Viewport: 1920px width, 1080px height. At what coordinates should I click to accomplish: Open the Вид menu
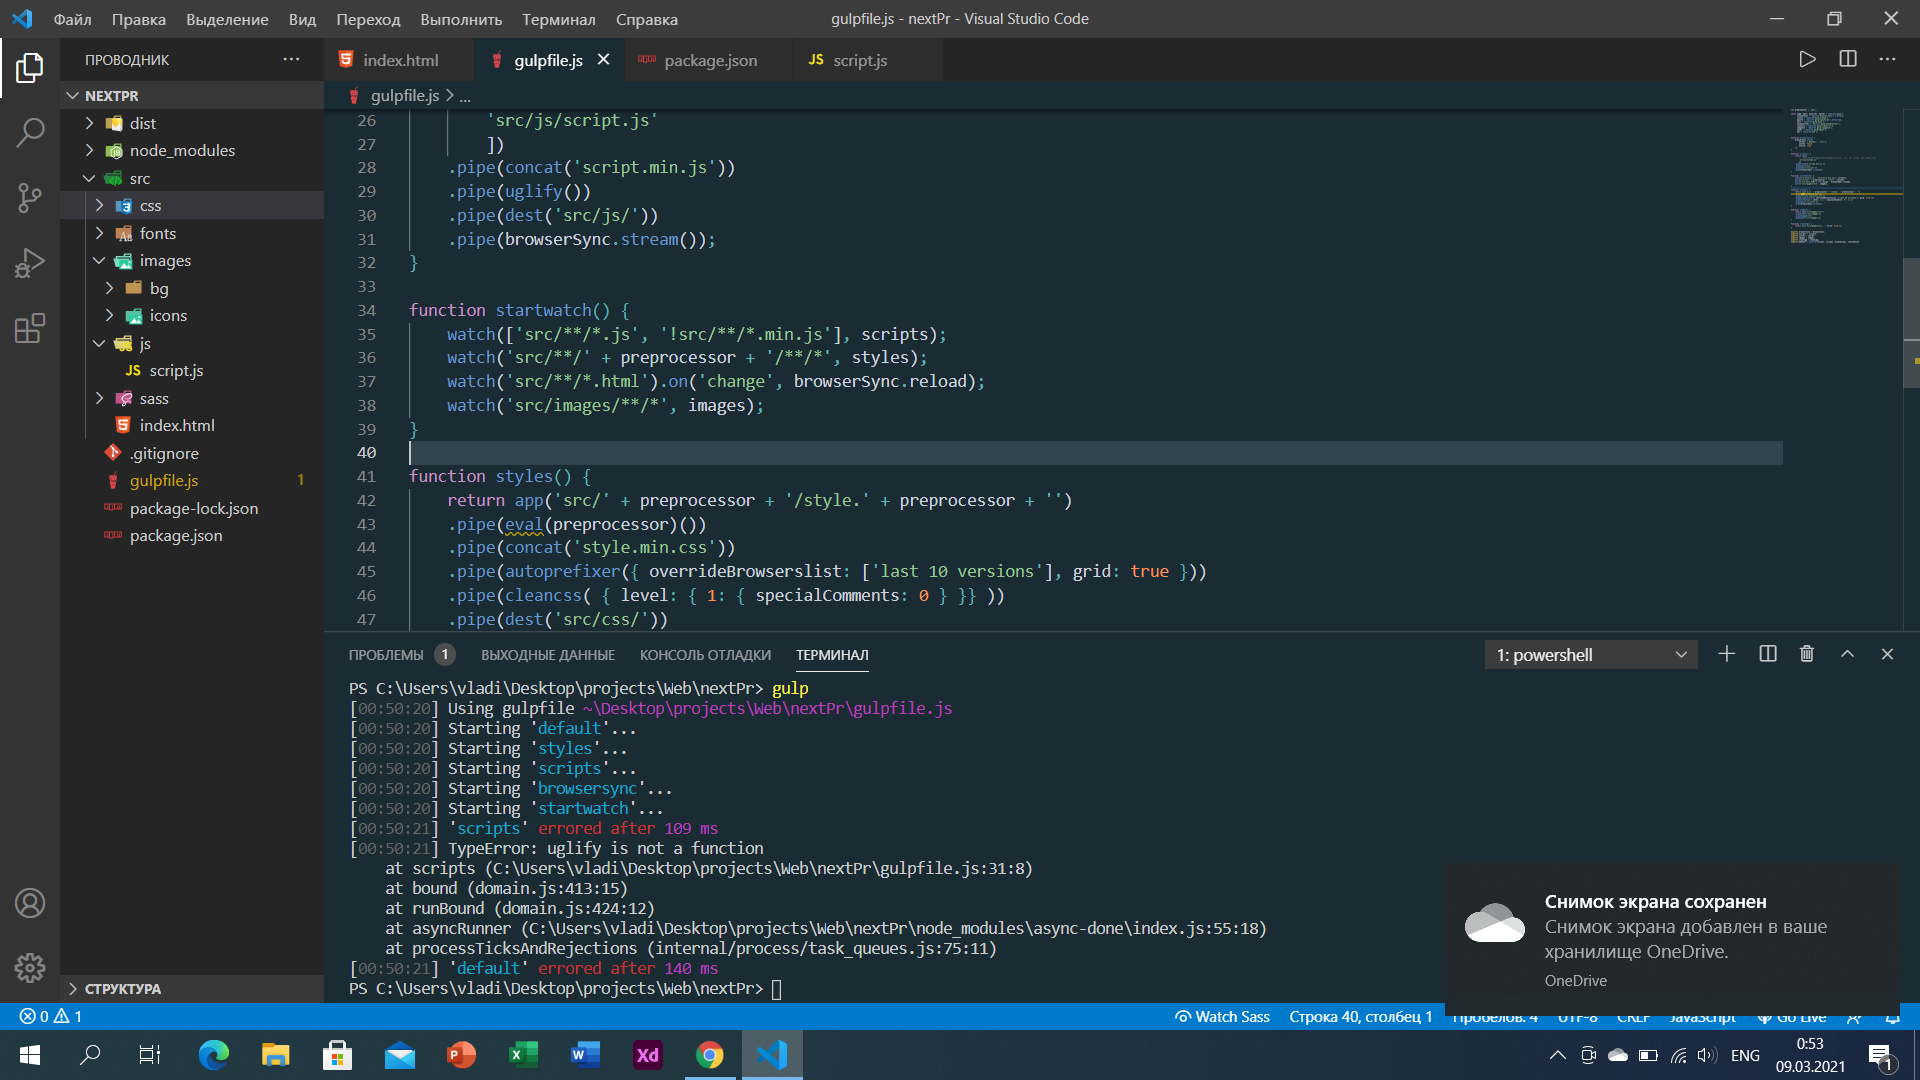click(302, 19)
